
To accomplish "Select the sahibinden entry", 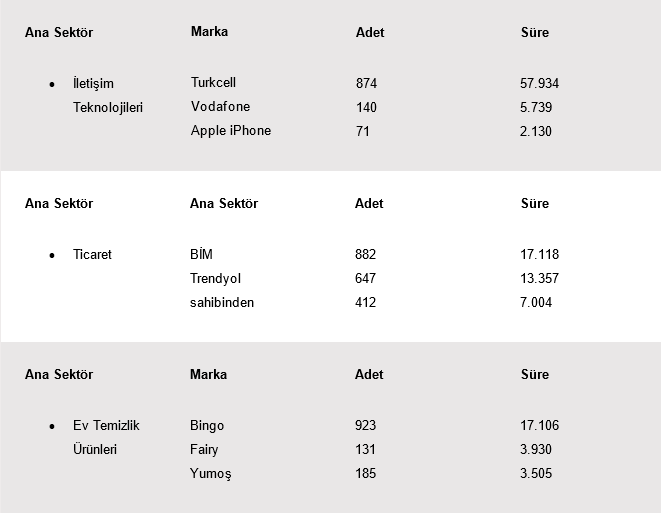I will pyautogui.click(x=221, y=303).
